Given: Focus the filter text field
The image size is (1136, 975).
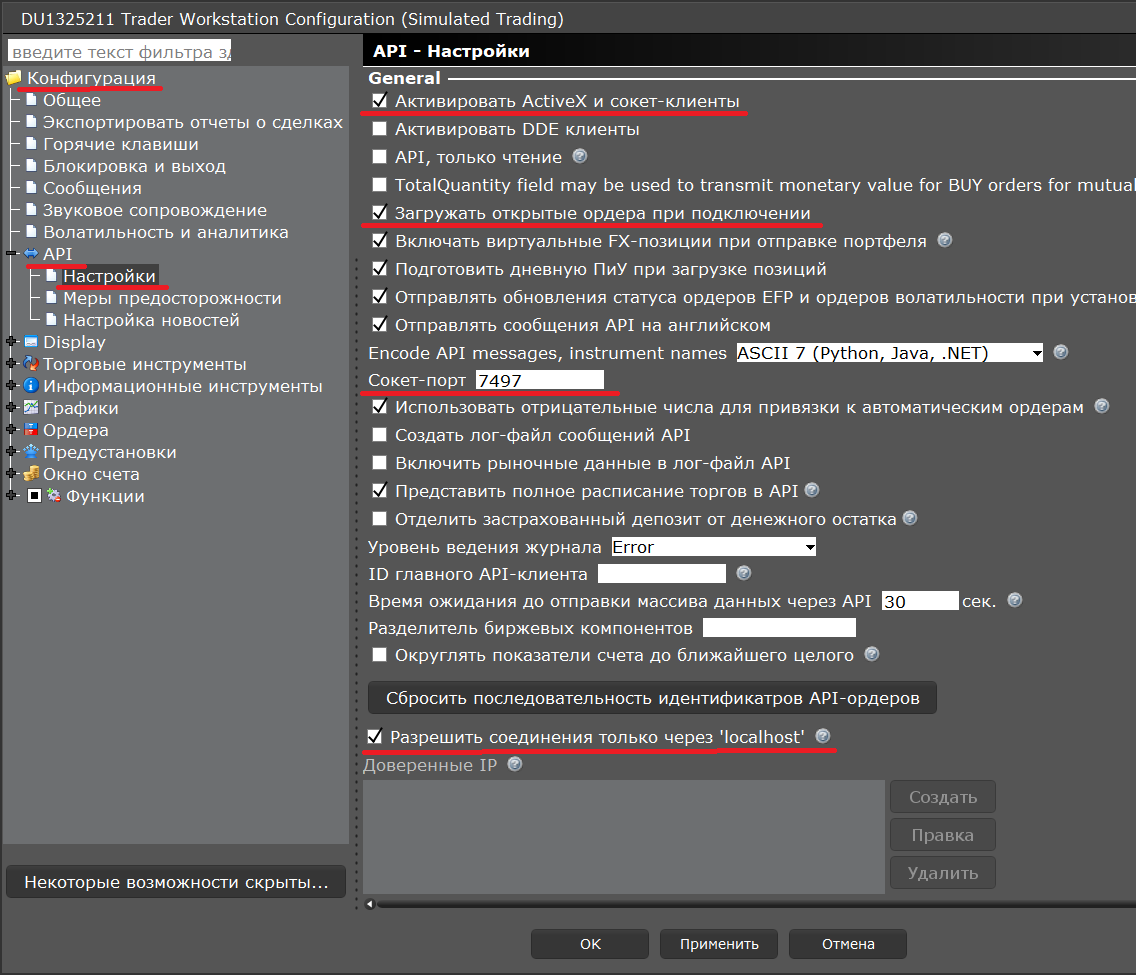Looking at the screenshot, I should [x=120, y=51].
